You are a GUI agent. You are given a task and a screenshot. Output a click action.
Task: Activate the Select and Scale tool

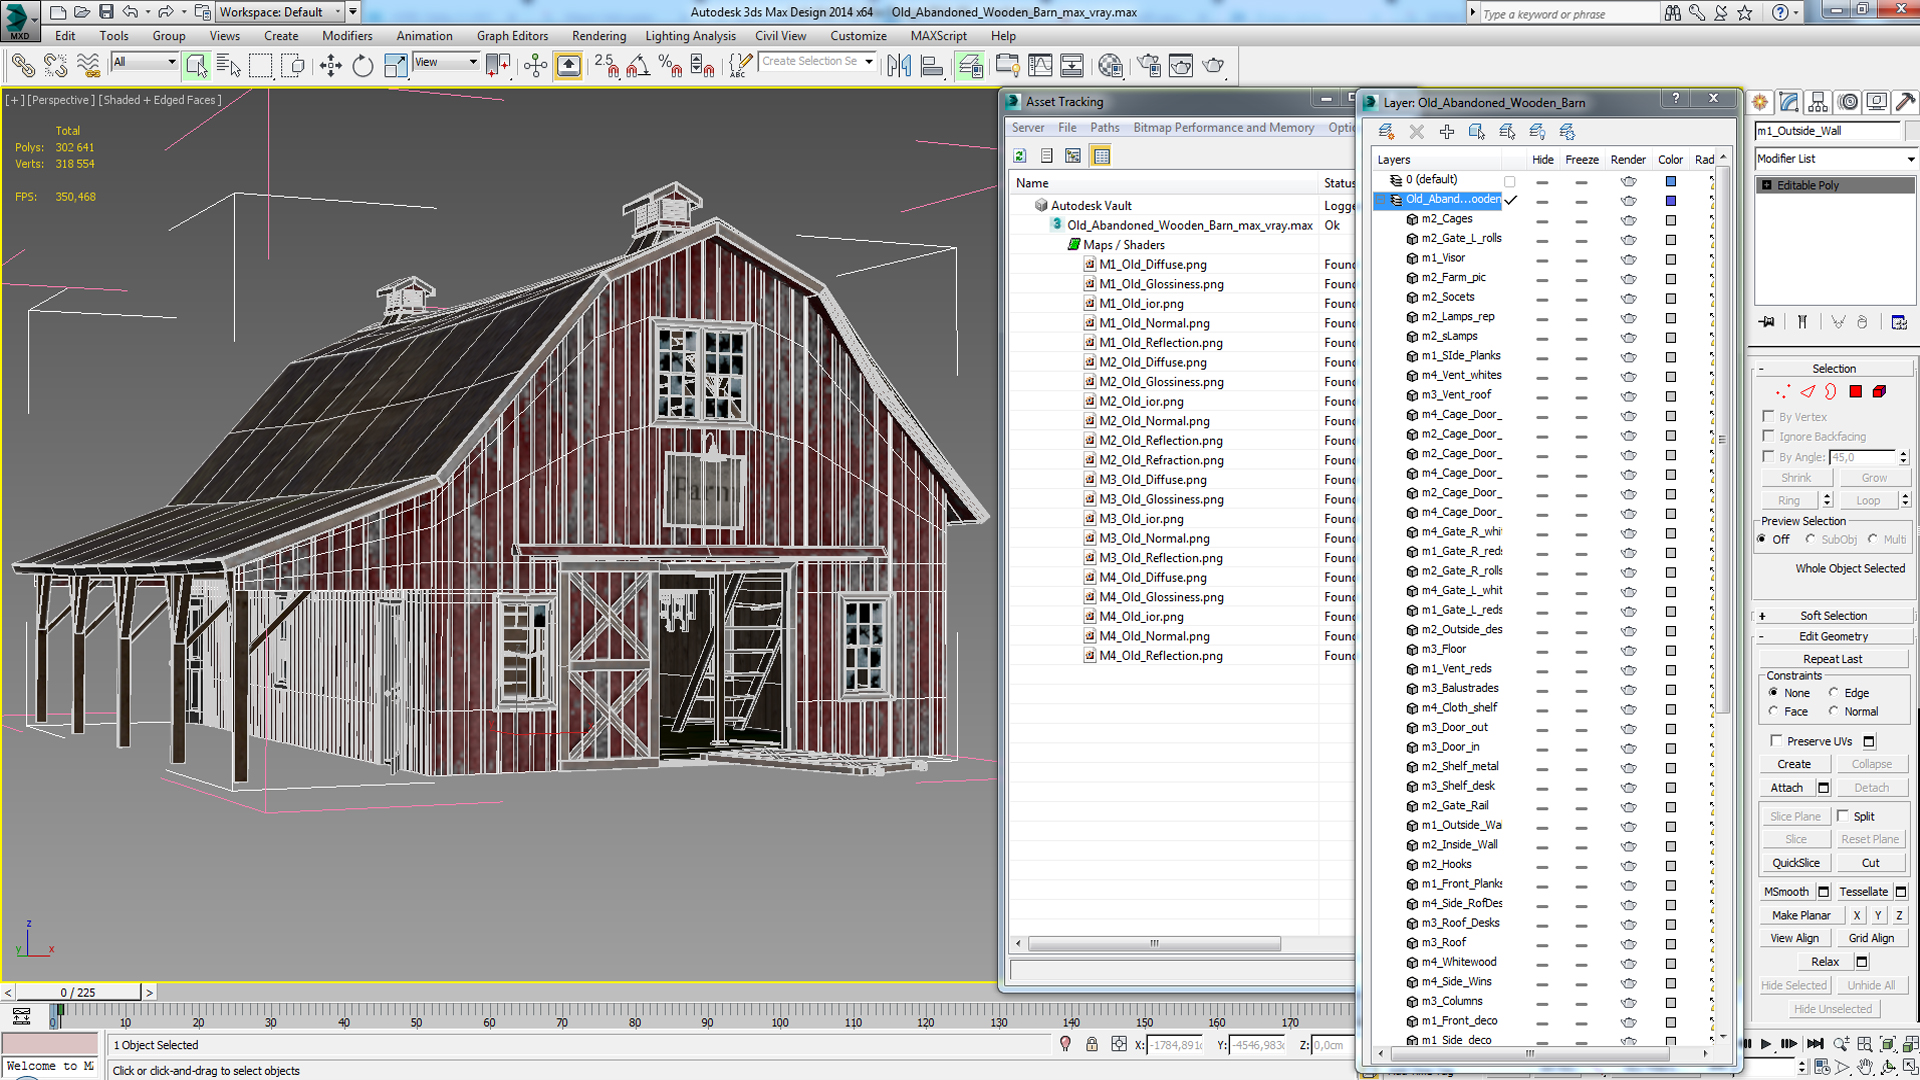click(x=395, y=66)
